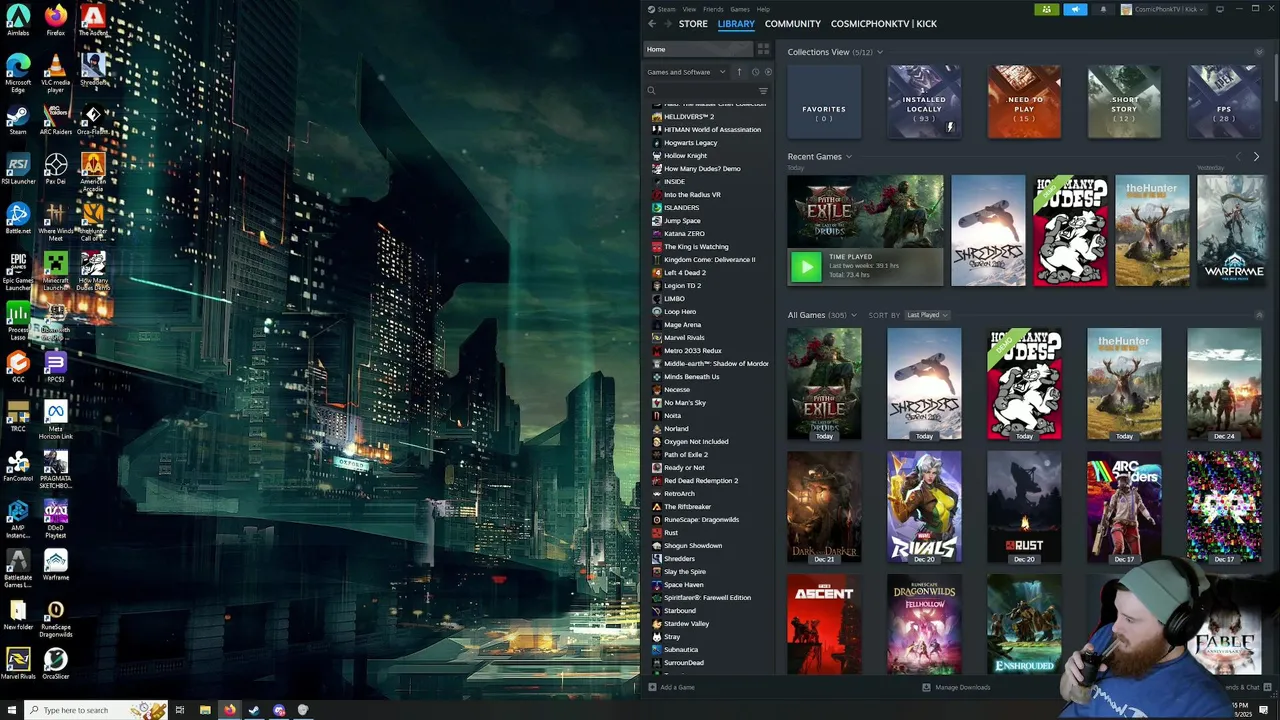Click Add a Game
The width and height of the screenshot is (1280, 720).
click(671, 687)
